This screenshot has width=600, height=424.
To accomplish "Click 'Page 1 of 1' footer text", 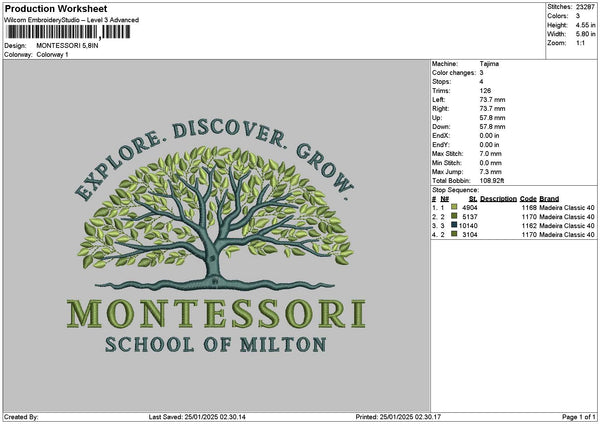I will [579, 417].
